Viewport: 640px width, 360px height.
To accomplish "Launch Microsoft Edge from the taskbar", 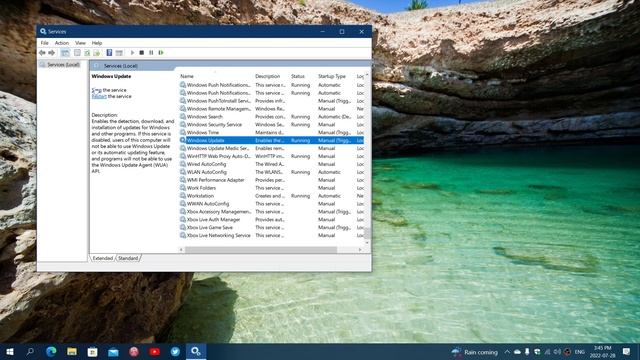I will 51,351.
